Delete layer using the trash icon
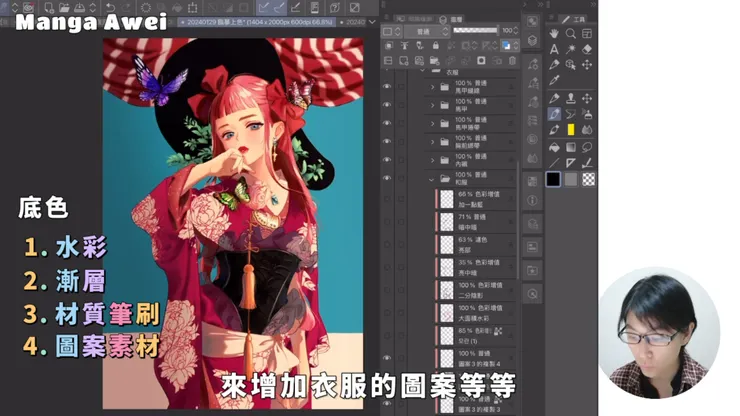740x416 pixels. click(x=512, y=60)
